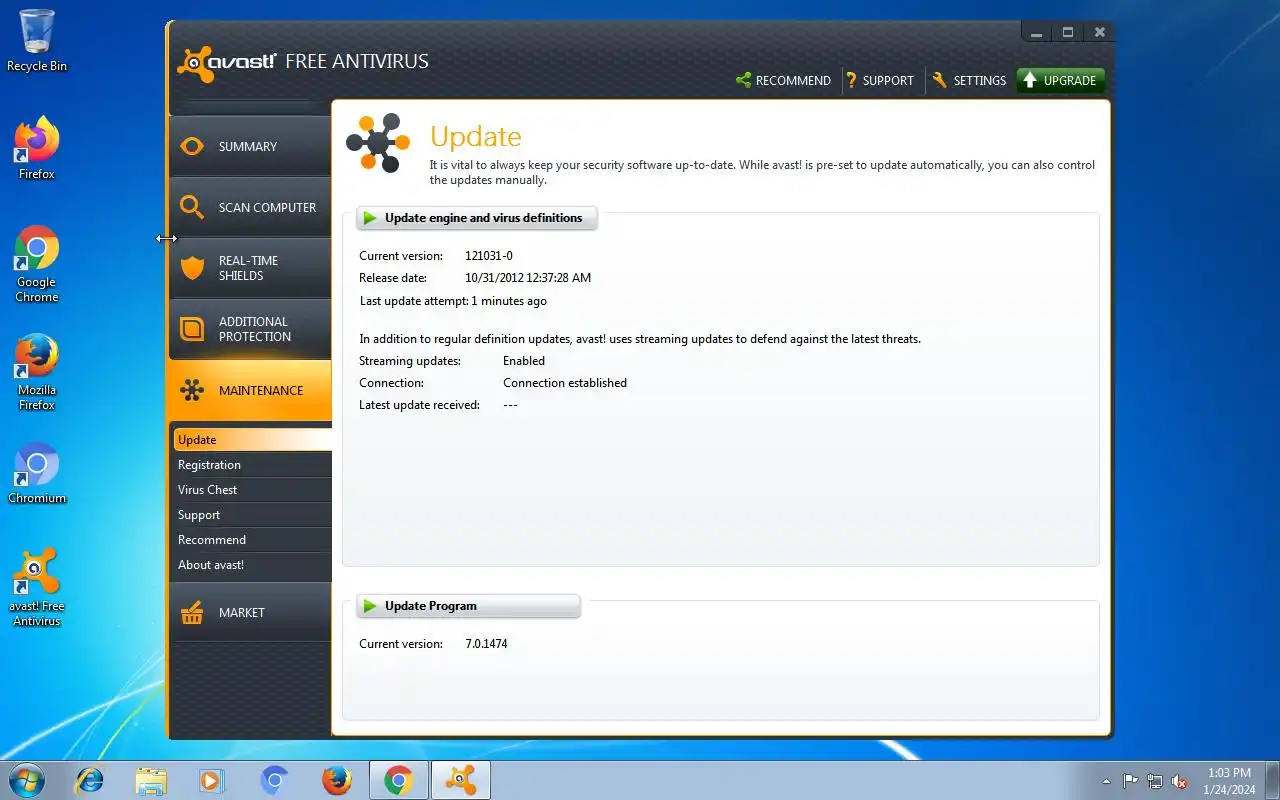Click the Settings wrench icon
This screenshot has width=1280, height=800.
[939, 80]
